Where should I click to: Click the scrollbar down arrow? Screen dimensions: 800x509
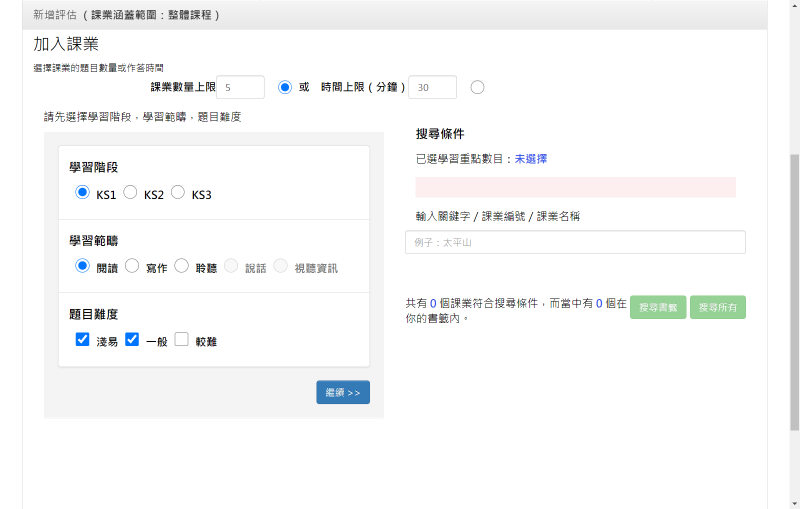coord(794,502)
